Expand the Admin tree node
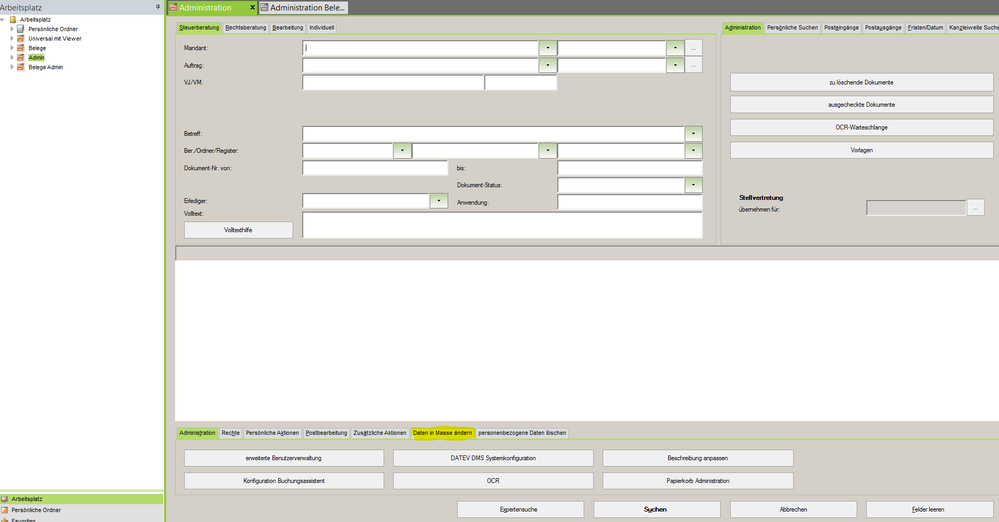Image resolution: width=999 pixels, height=522 pixels. tap(11, 57)
